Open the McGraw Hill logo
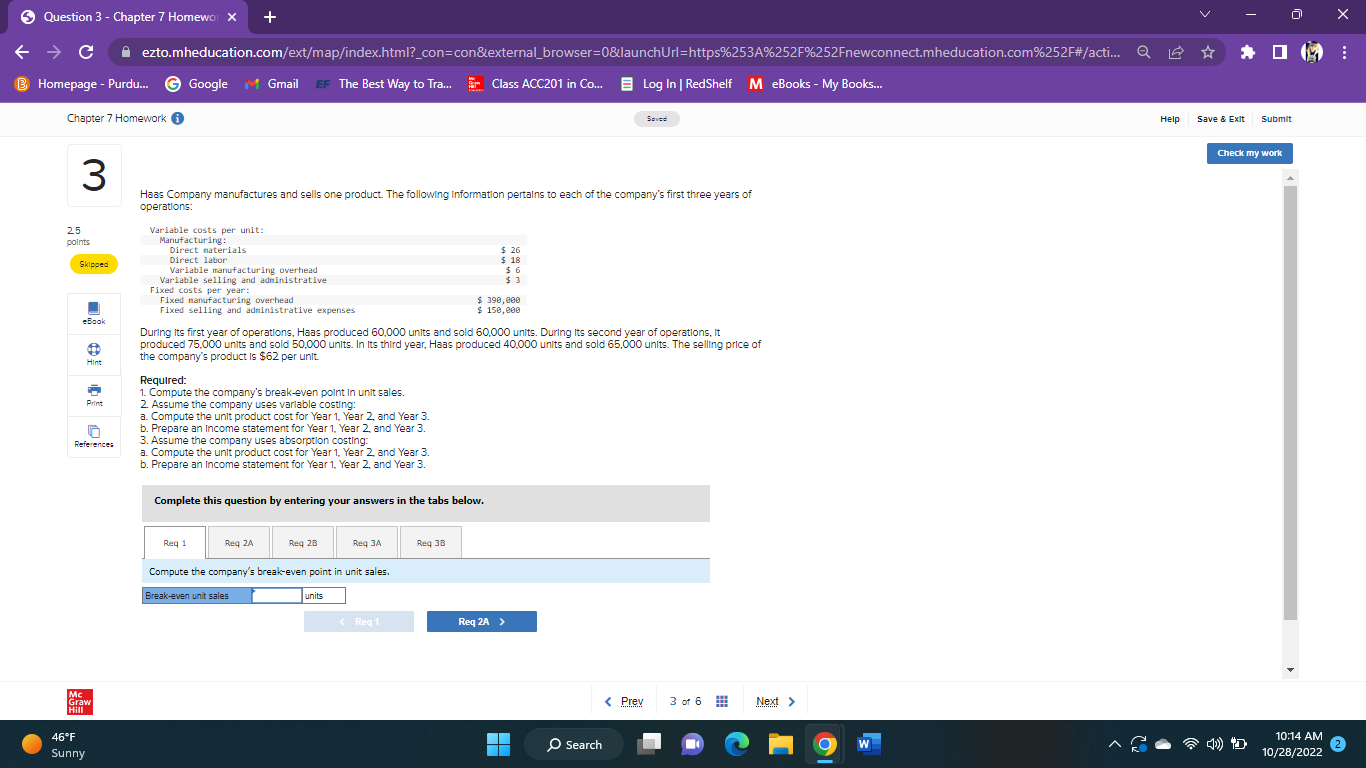 (79, 701)
